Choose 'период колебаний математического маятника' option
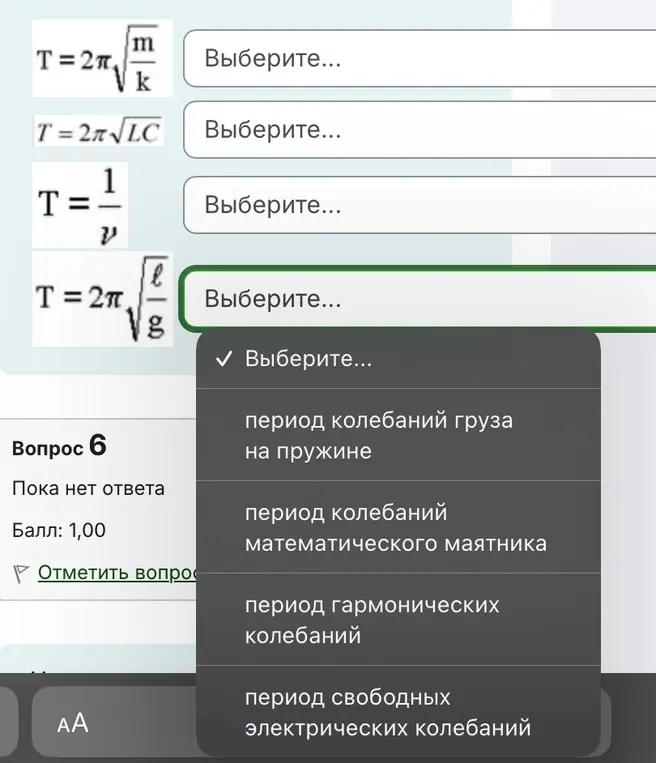The height and width of the screenshot is (763, 656). tap(398, 527)
